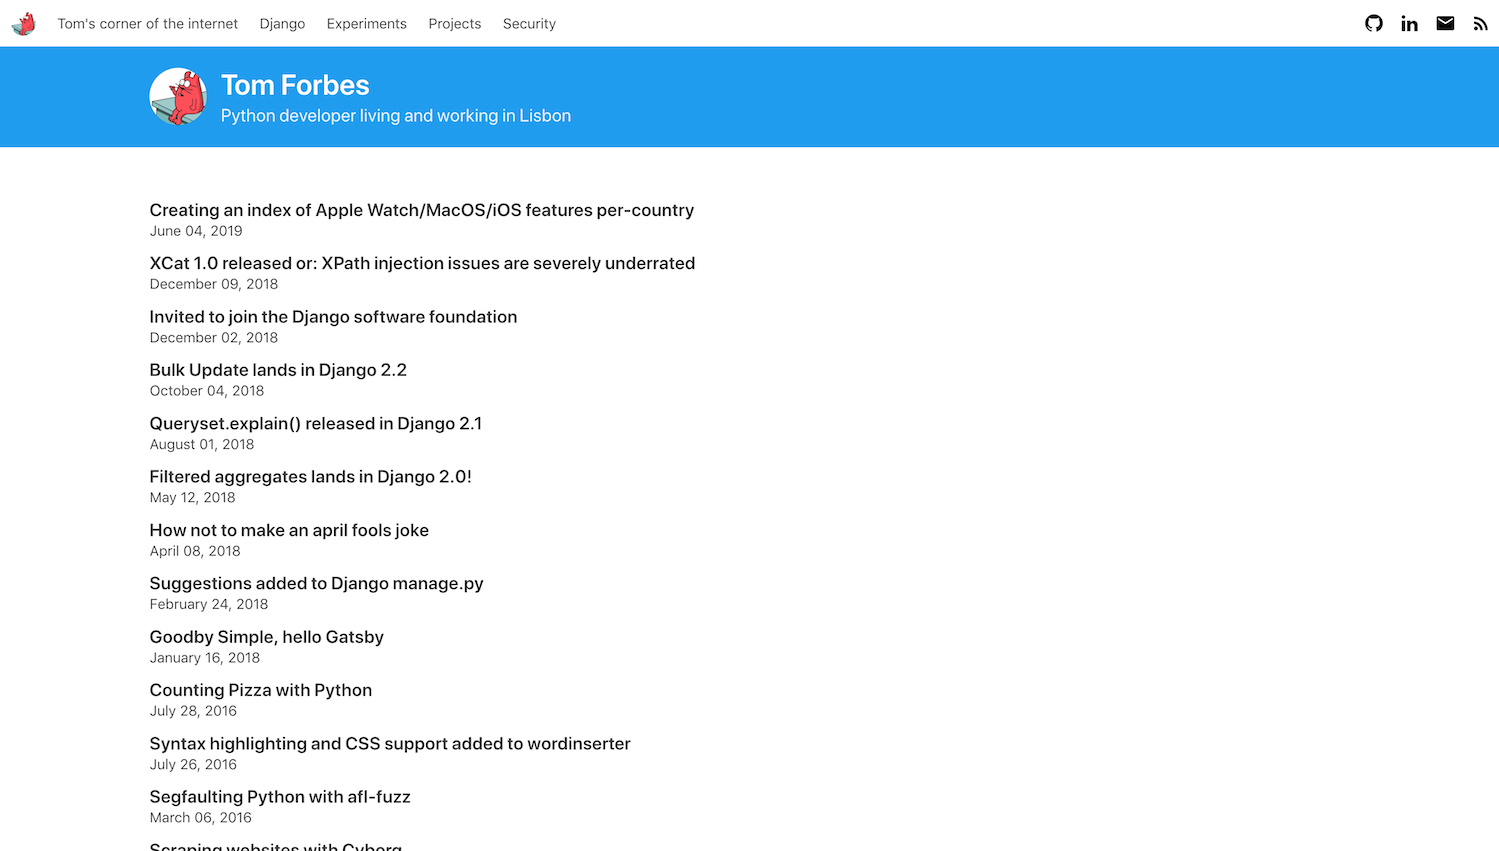Open Suggestions added to Django manage.py
The width and height of the screenshot is (1499, 851).
316,584
